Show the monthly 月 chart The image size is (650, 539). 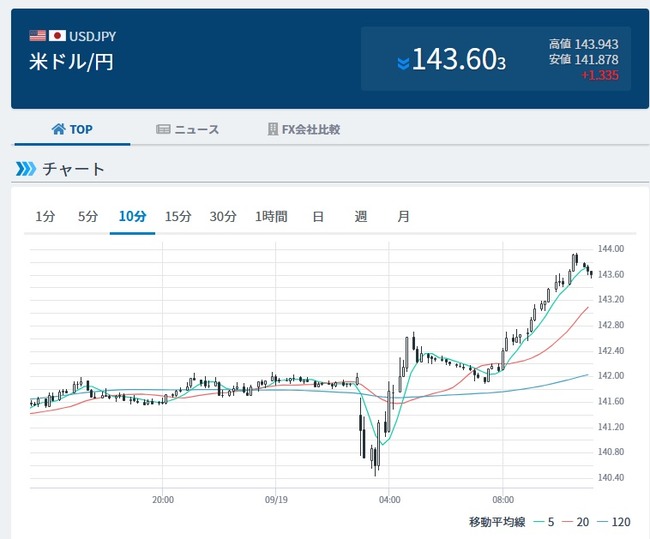coord(403,216)
